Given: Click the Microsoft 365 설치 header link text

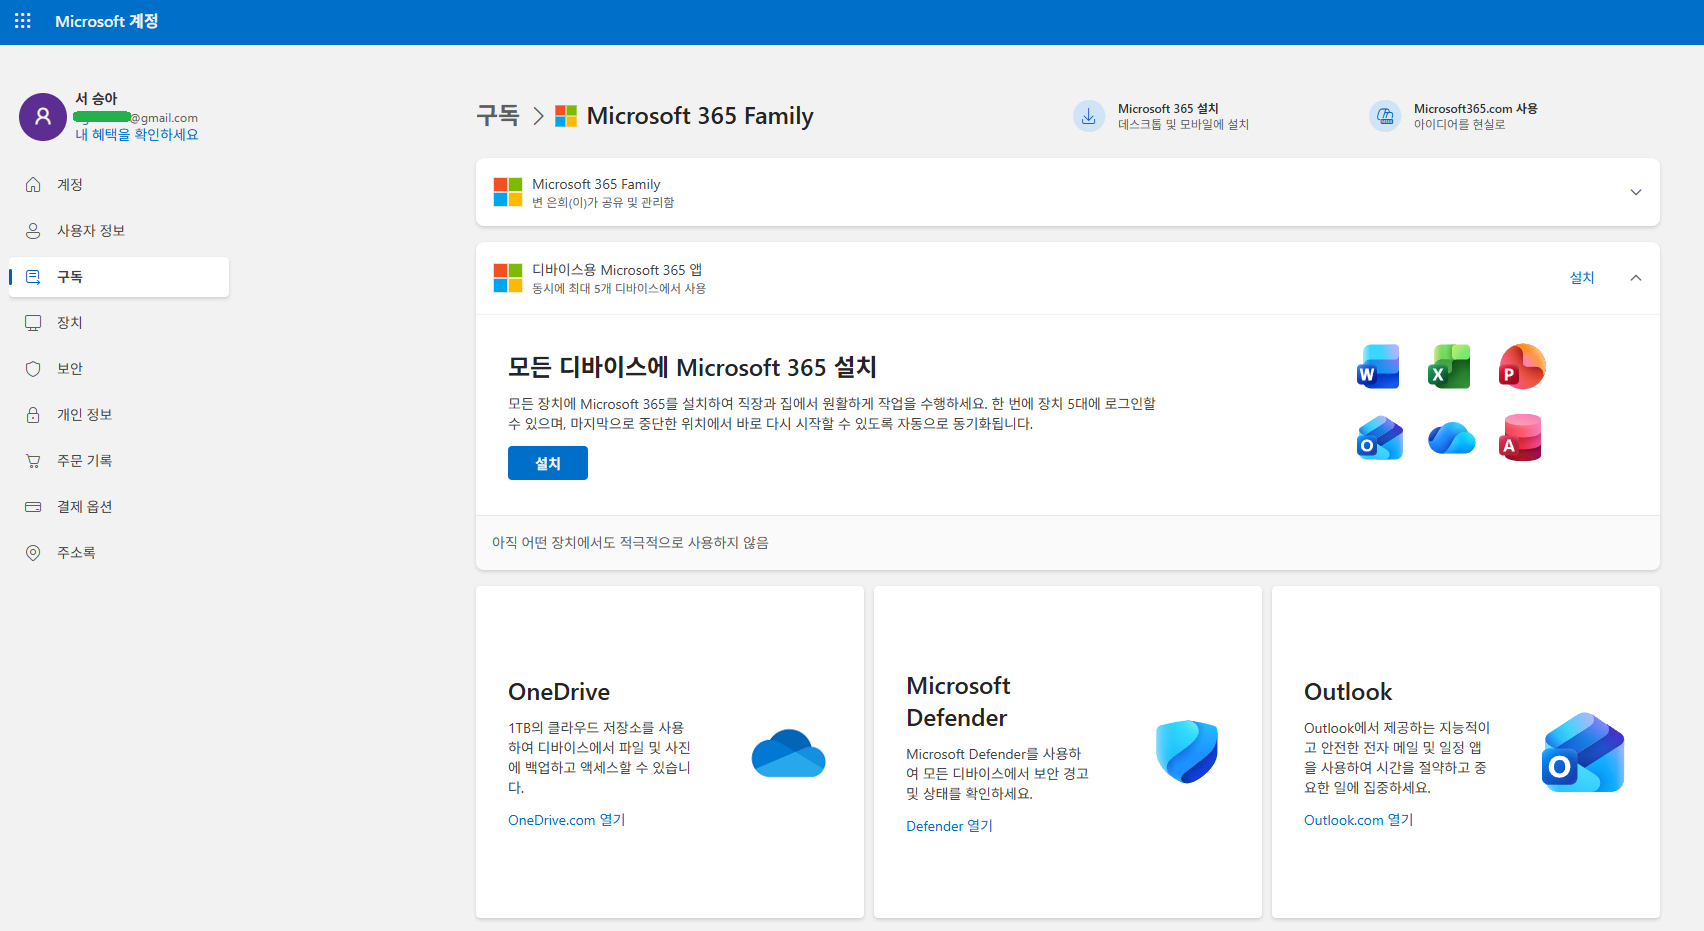Looking at the screenshot, I should (x=1168, y=109).
